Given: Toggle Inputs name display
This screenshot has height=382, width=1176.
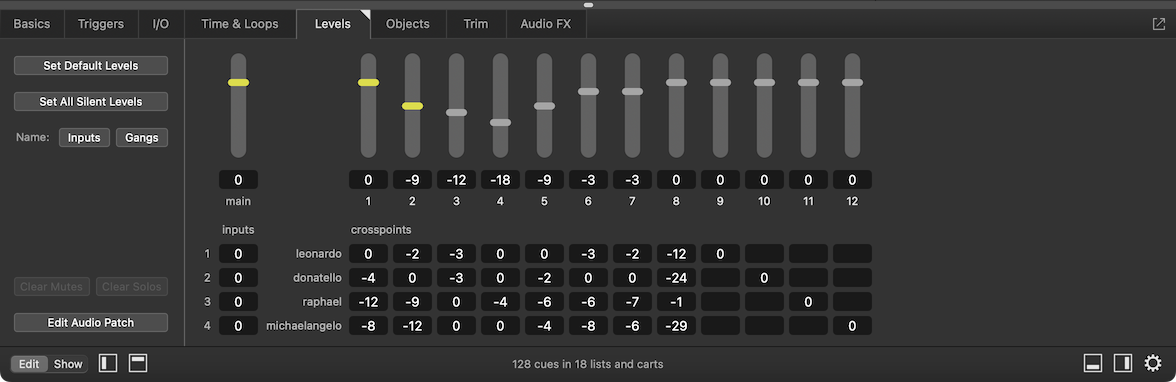Looking at the screenshot, I should pyautogui.click(x=85, y=137).
